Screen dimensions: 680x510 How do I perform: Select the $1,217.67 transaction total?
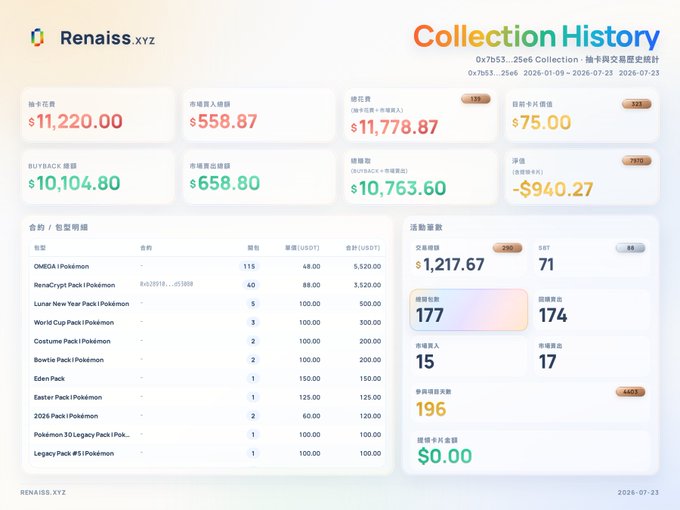[450, 265]
